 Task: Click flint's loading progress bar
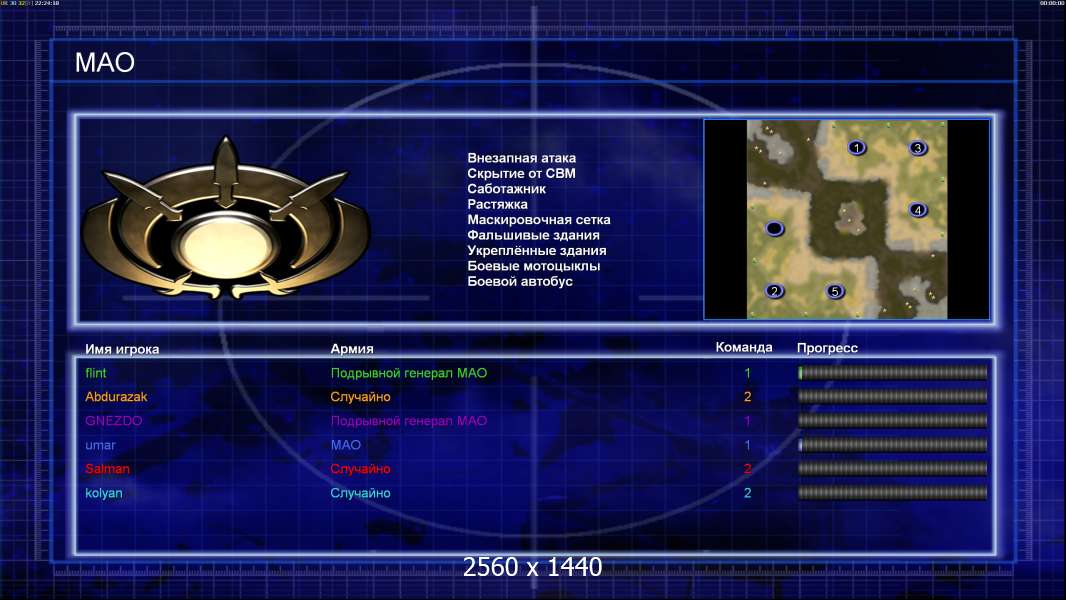point(893,372)
